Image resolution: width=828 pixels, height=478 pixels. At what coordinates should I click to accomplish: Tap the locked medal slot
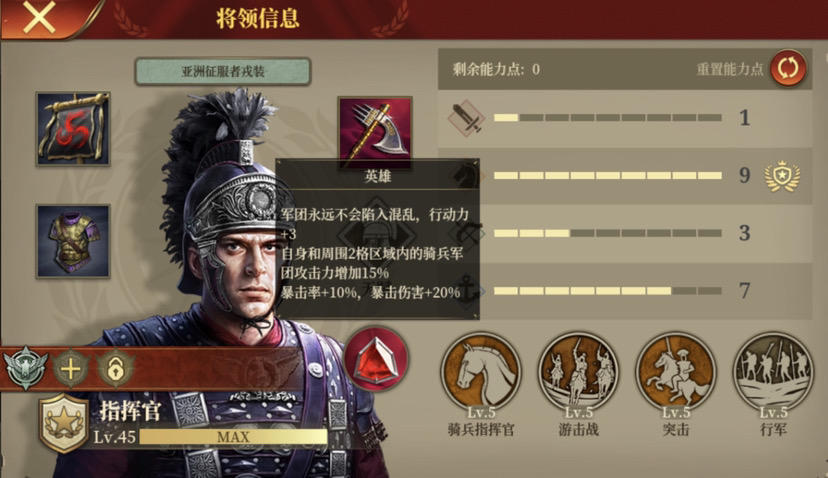click(x=115, y=368)
